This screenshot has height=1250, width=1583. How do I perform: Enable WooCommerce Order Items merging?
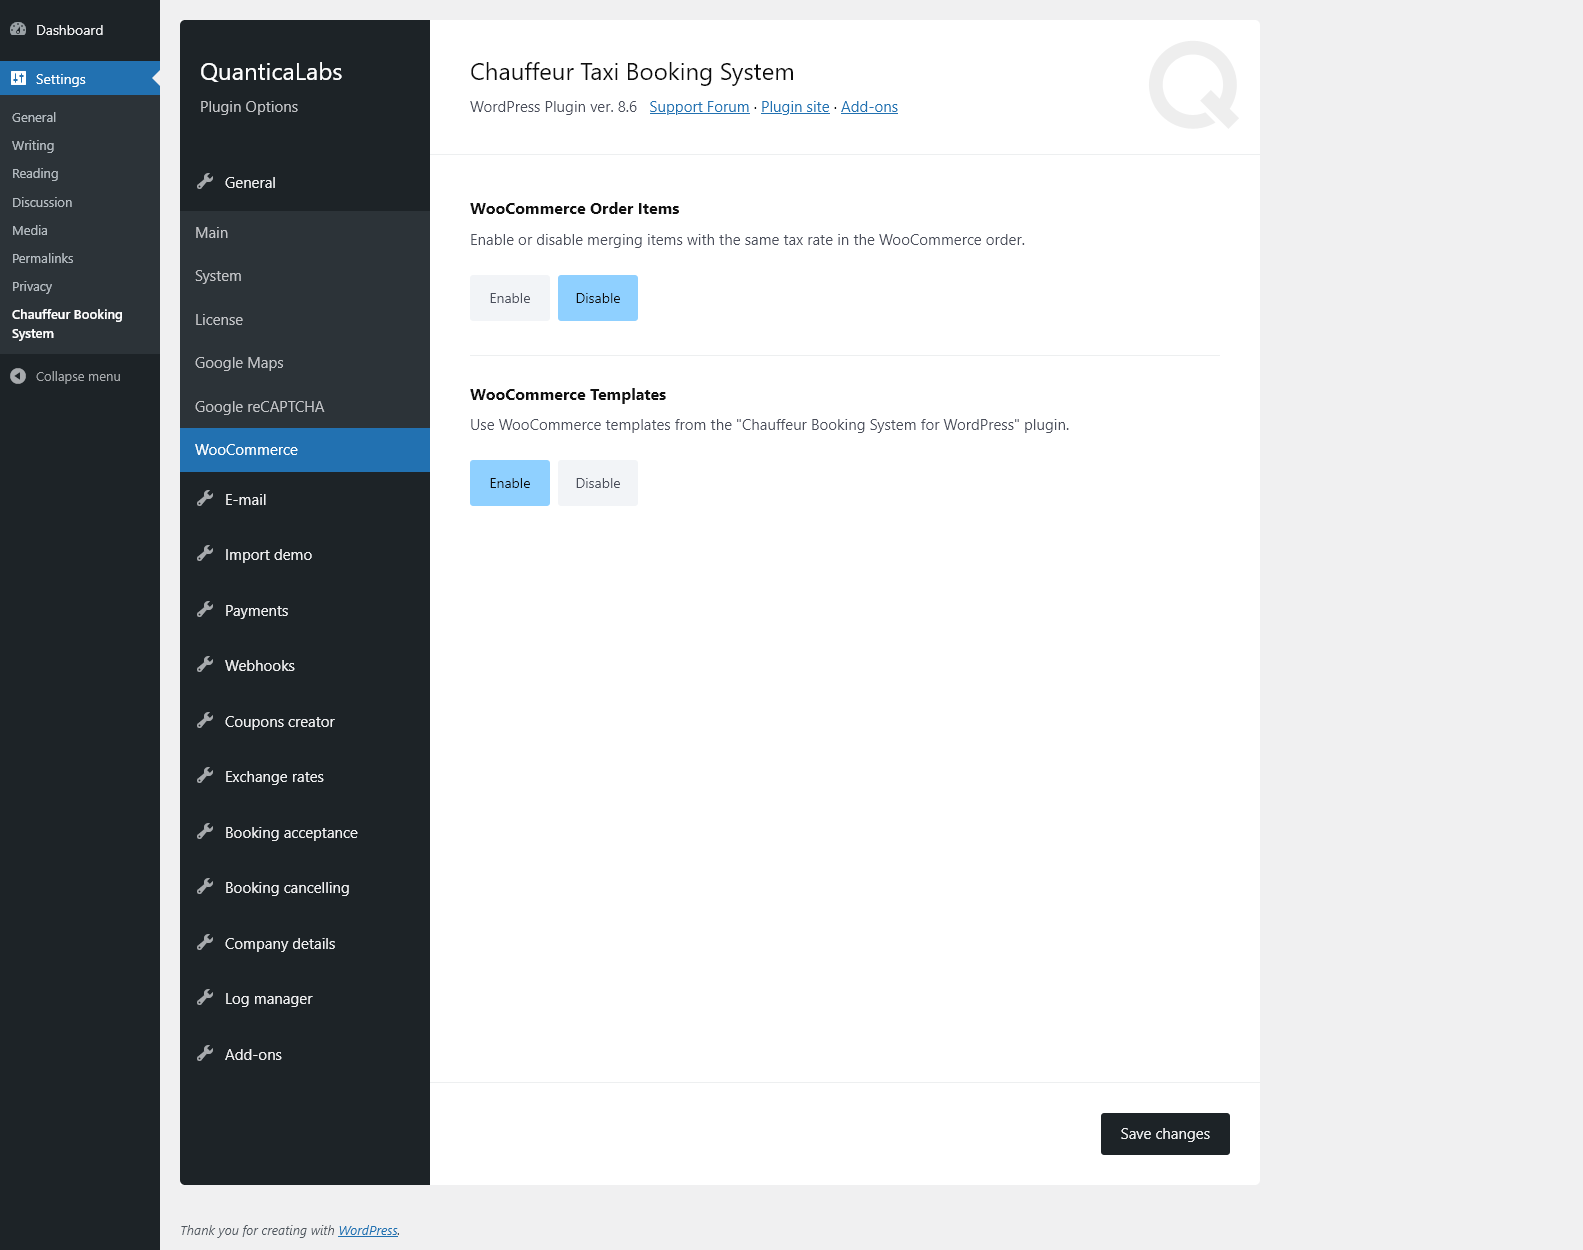click(x=510, y=298)
